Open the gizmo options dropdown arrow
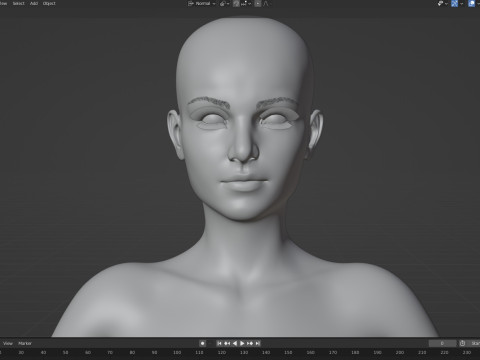The width and height of the screenshot is (480, 360). (x=461, y=4)
